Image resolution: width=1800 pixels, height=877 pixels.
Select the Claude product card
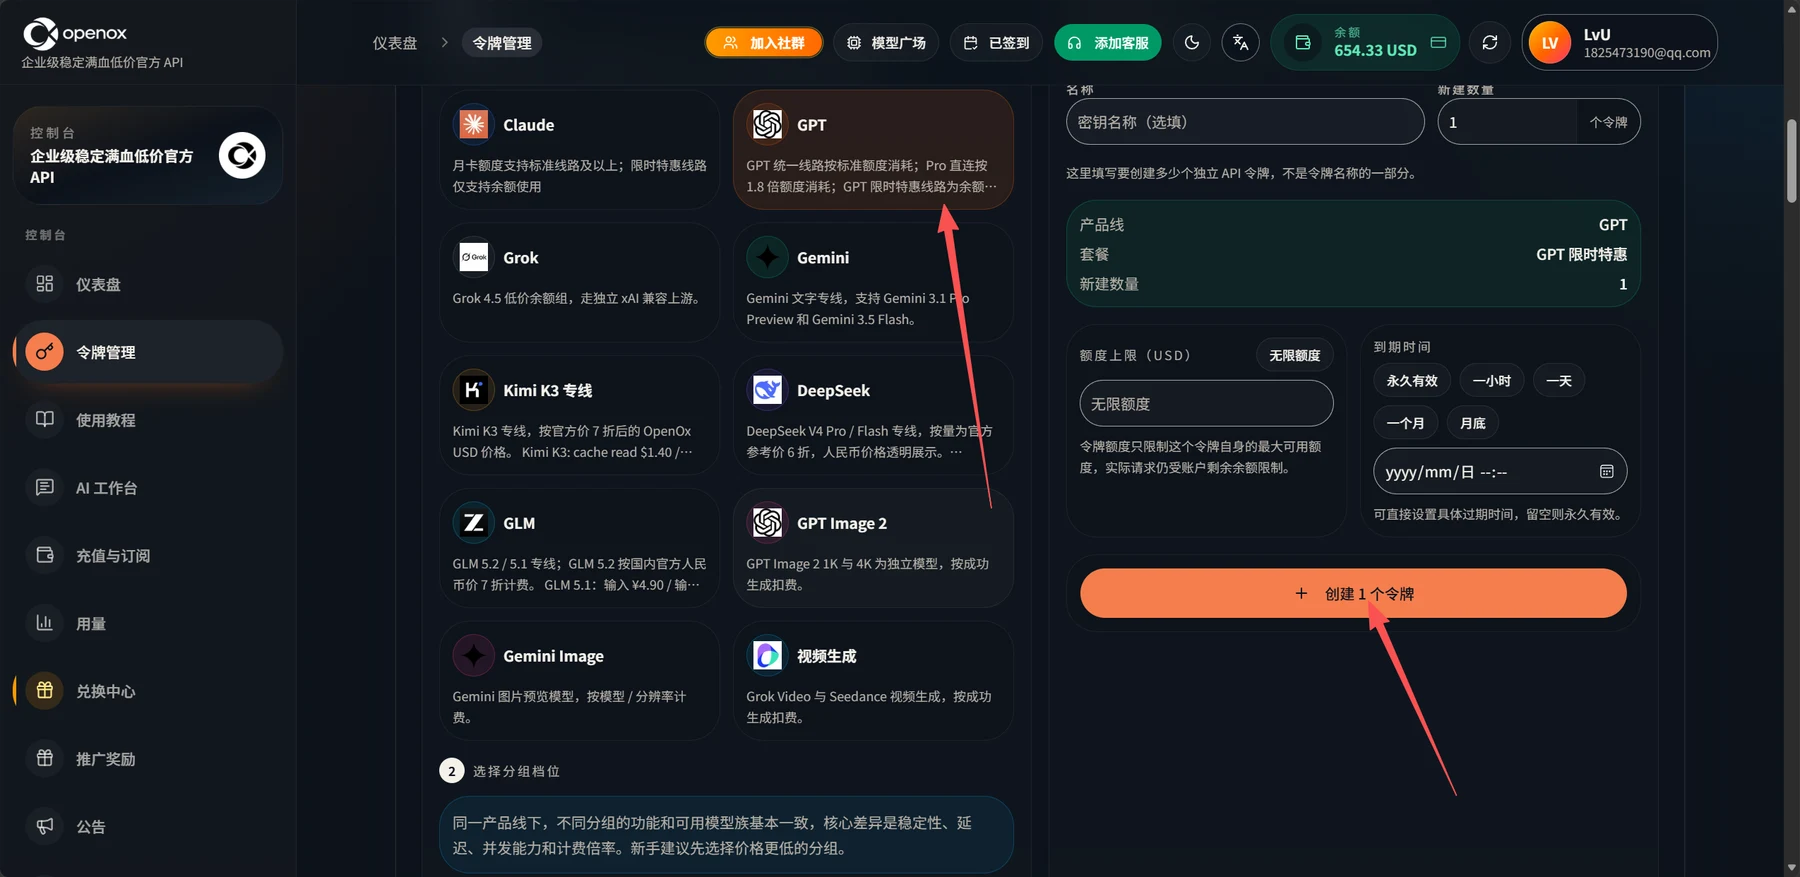580,150
